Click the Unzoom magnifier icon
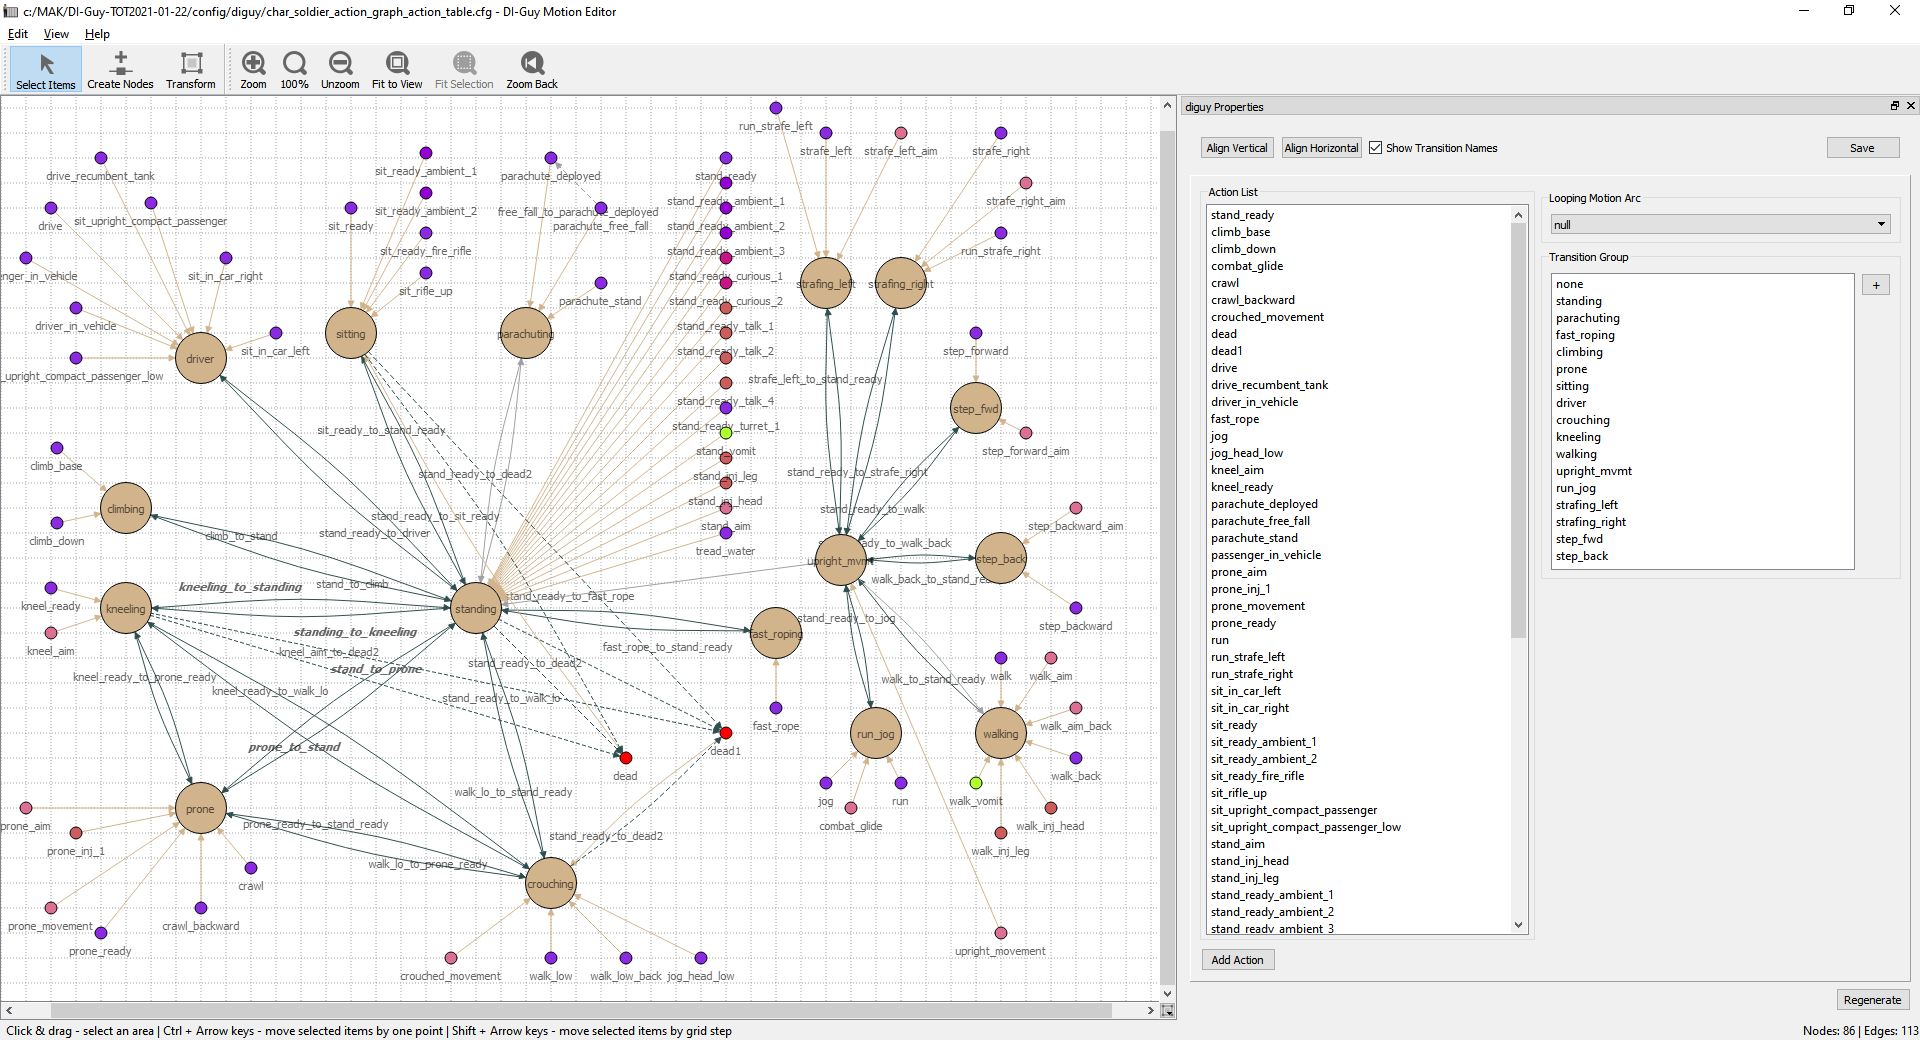 [340, 64]
